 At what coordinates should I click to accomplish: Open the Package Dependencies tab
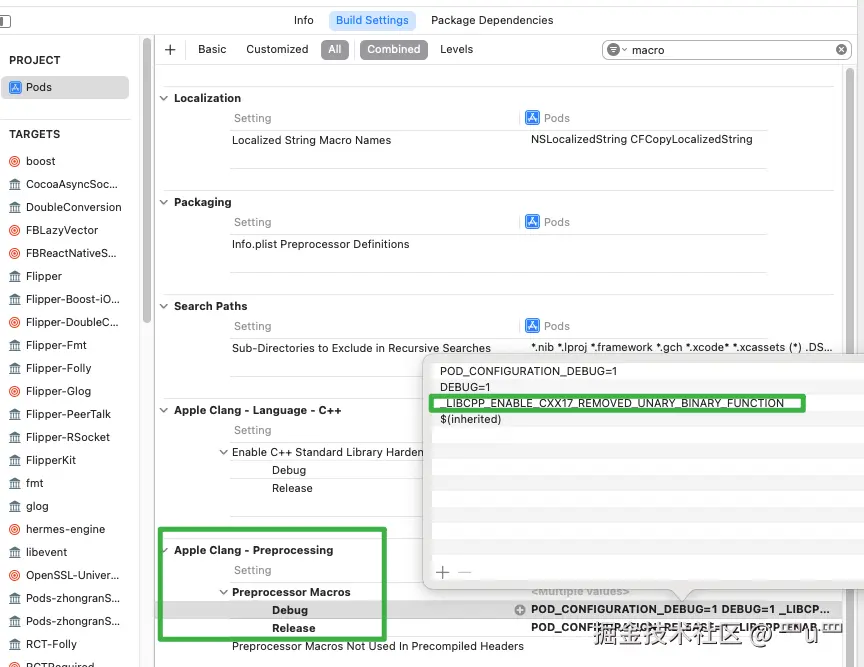(x=492, y=20)
